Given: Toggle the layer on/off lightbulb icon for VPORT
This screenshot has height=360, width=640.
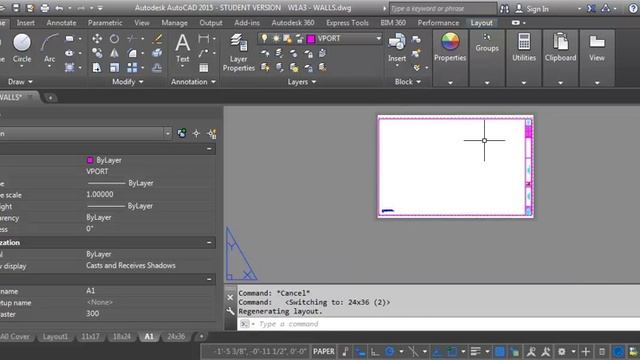Looking at the screenshot, I should pos(264,38).
